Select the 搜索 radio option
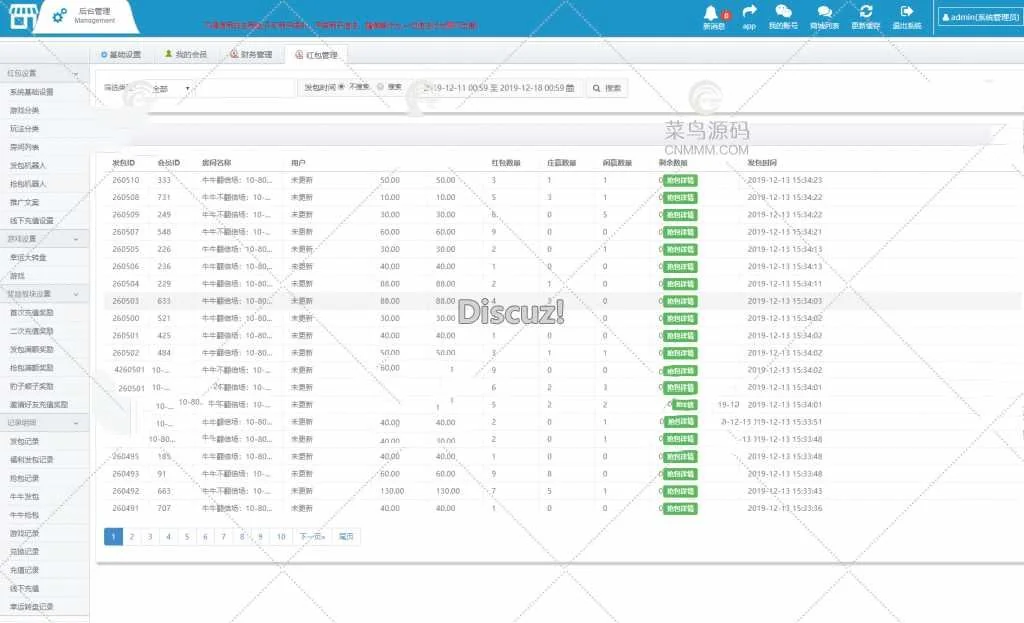The image size is (1024, 623). (380, 87)
